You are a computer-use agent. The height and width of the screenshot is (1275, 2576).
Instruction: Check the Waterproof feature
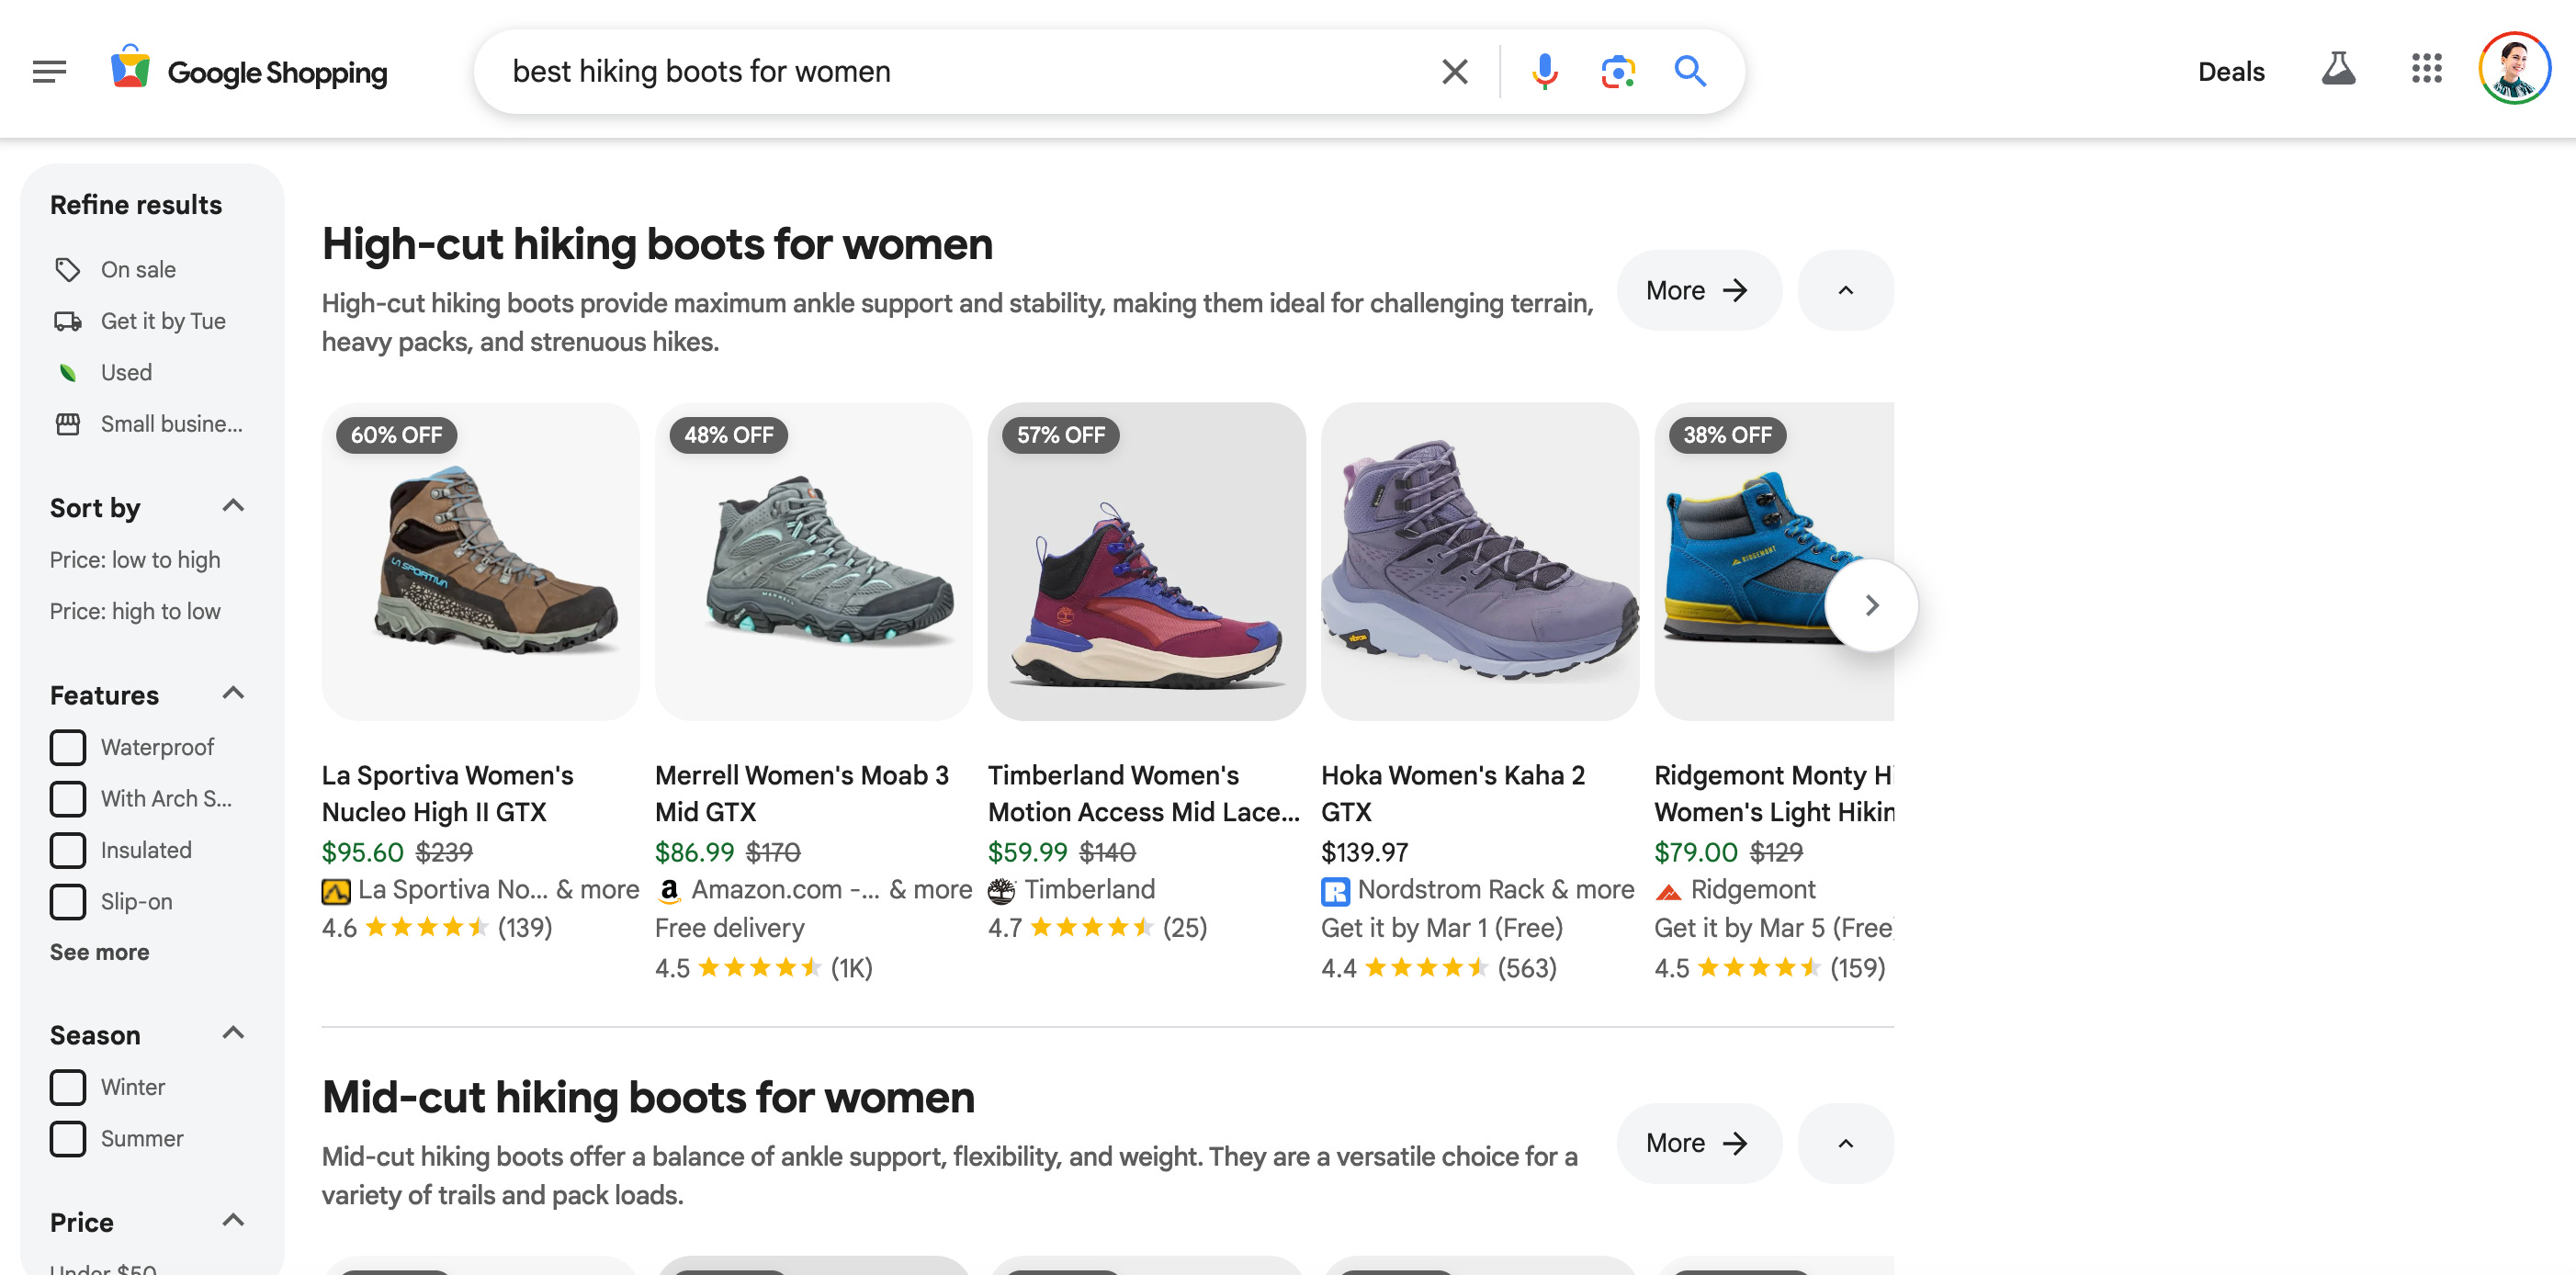68,747
